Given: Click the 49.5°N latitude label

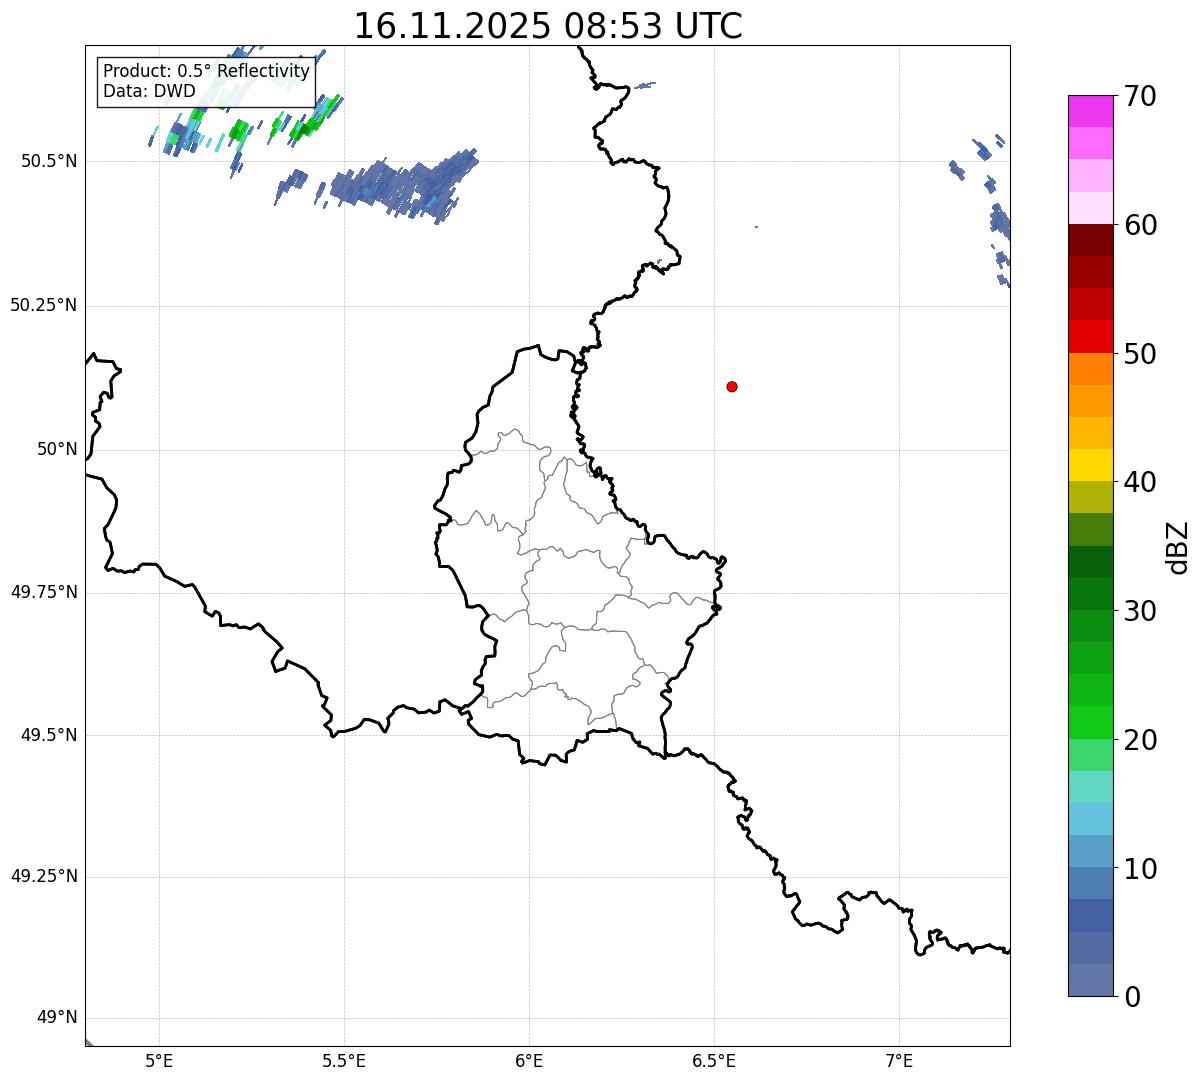Looking at the screenshot, I should point(48,735).
